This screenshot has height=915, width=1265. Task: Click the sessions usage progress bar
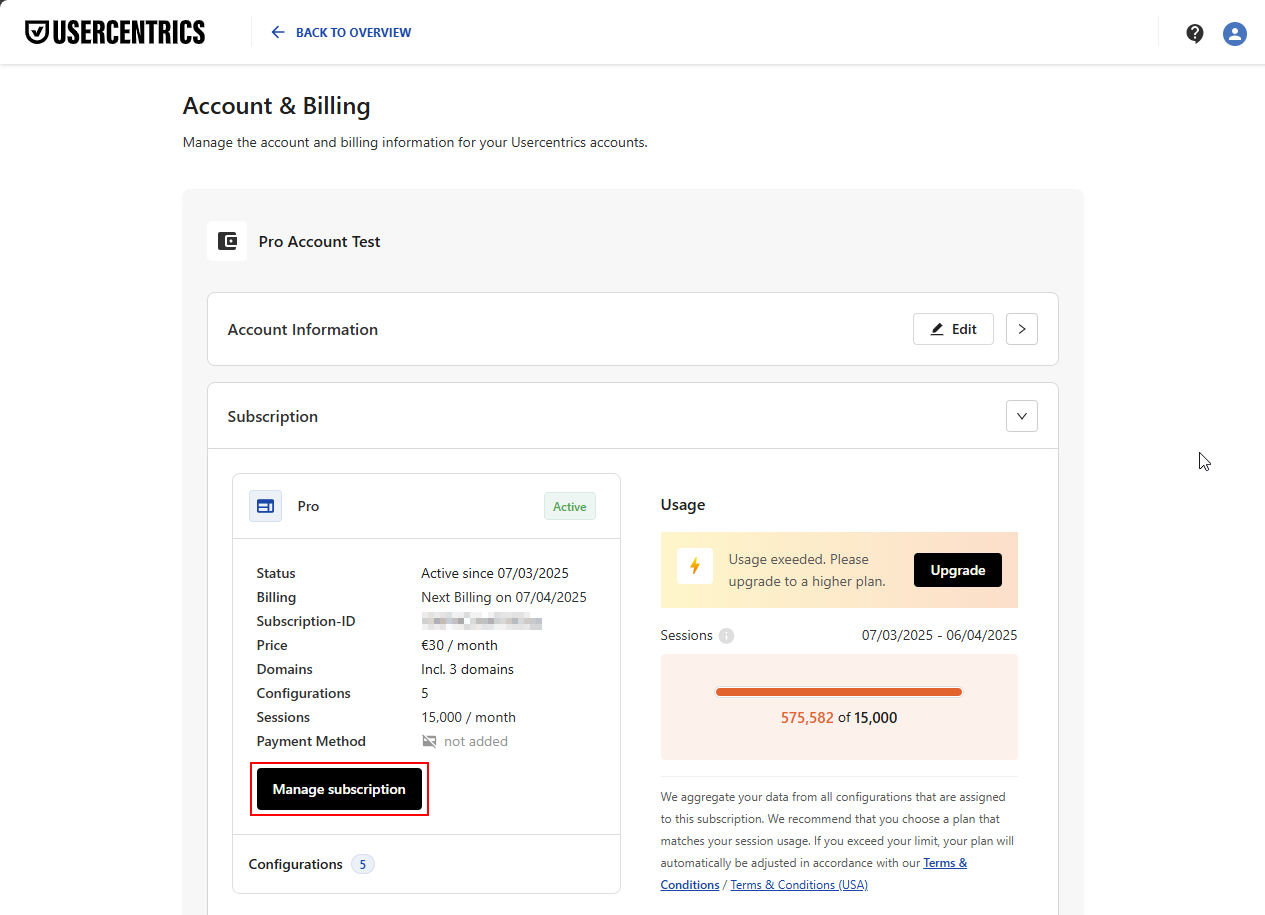[839, 692]
